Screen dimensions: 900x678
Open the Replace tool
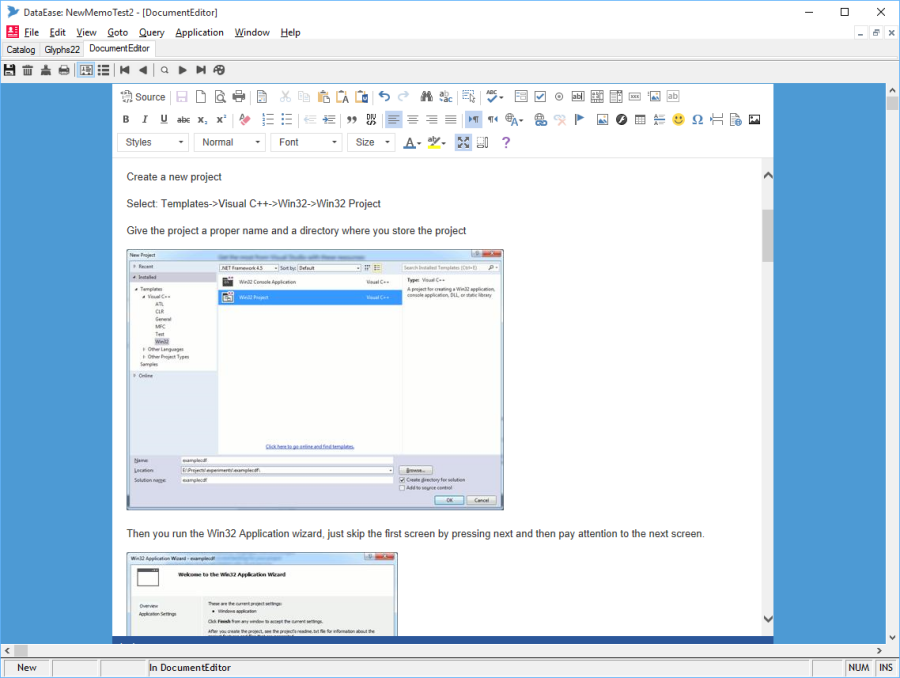point(445,96)
